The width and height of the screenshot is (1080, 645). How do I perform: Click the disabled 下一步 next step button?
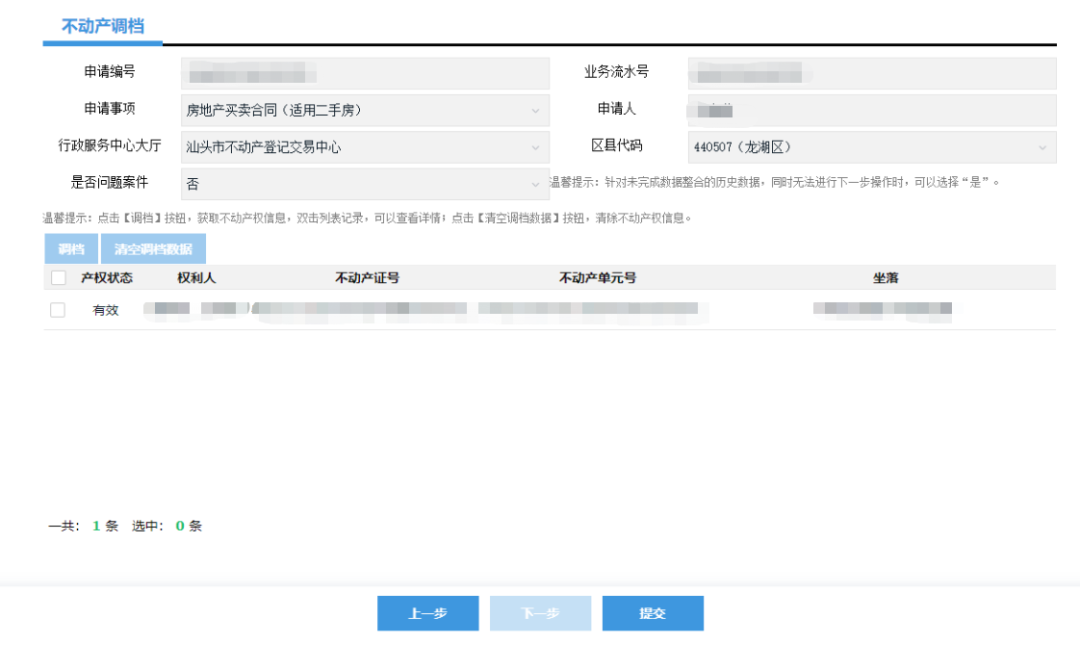tap(540, 613)
